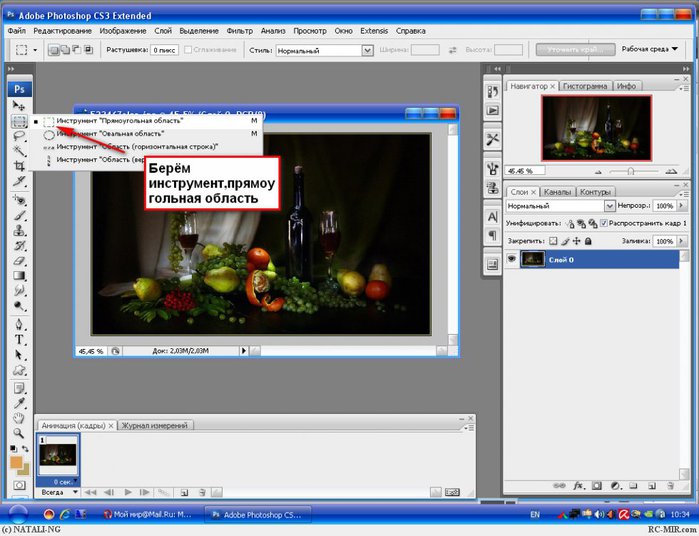The height and width of the screenshot is (536, 699).
Task: Open the Изображение menu
Action: pyautogui.click(x=123, y=31)
